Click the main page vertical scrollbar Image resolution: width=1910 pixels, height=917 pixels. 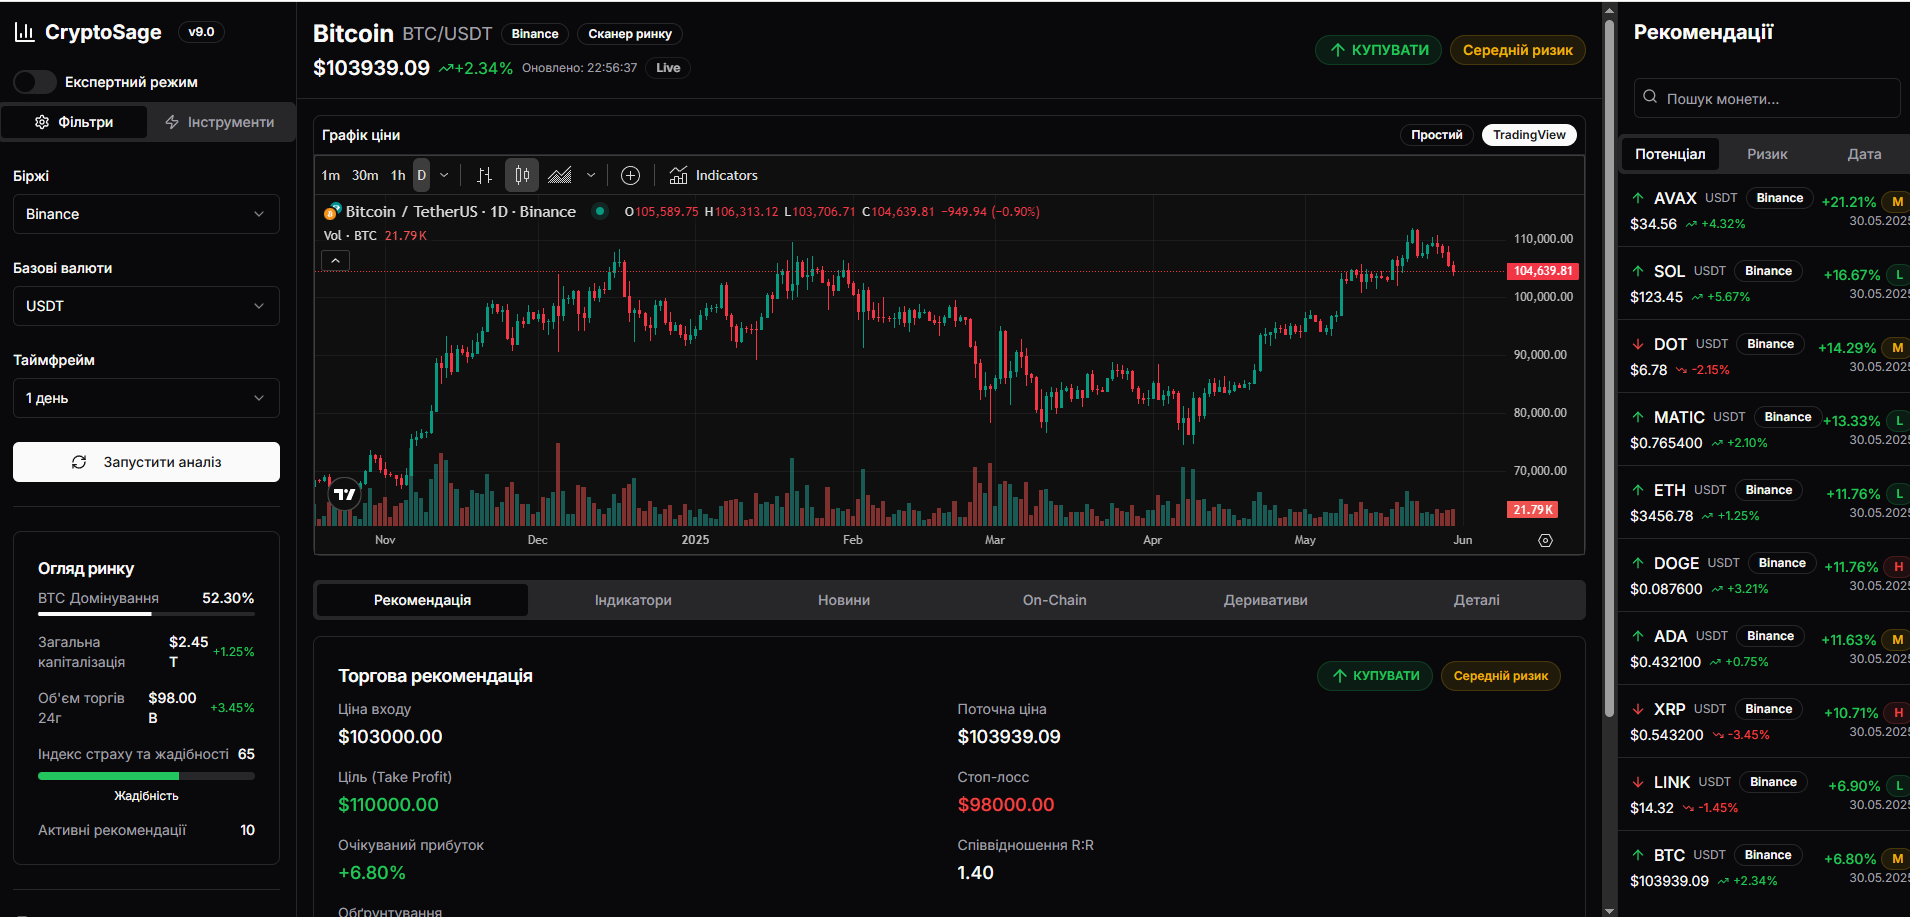pos(1609,366)
